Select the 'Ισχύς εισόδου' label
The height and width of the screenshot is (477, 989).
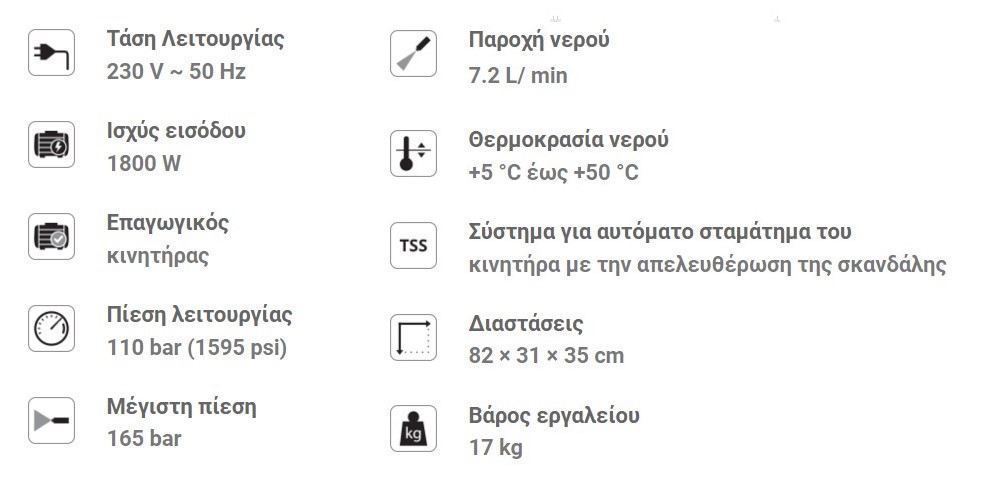coord(176,131)
